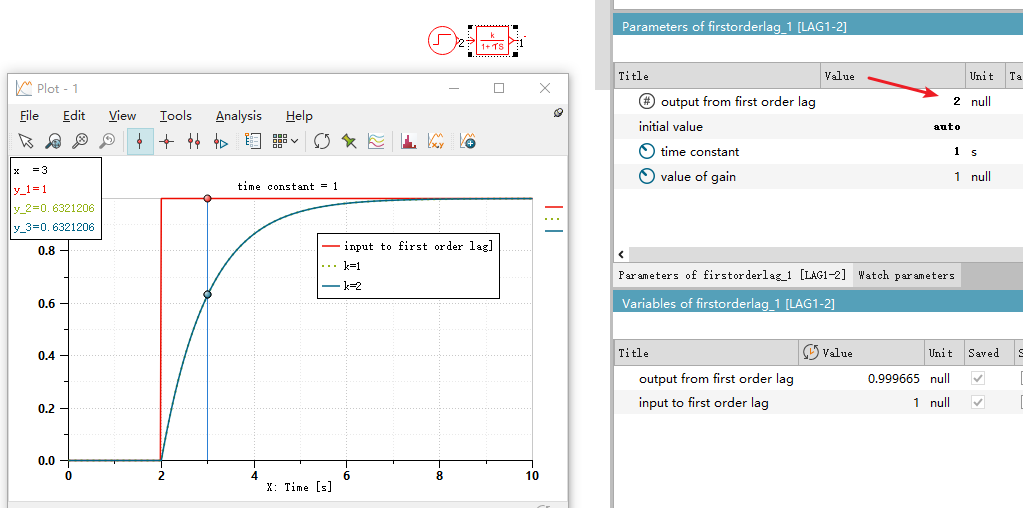Viewport: 1023px width, 508px height.
Task: Click the XY plot icon
Action: 437,142
